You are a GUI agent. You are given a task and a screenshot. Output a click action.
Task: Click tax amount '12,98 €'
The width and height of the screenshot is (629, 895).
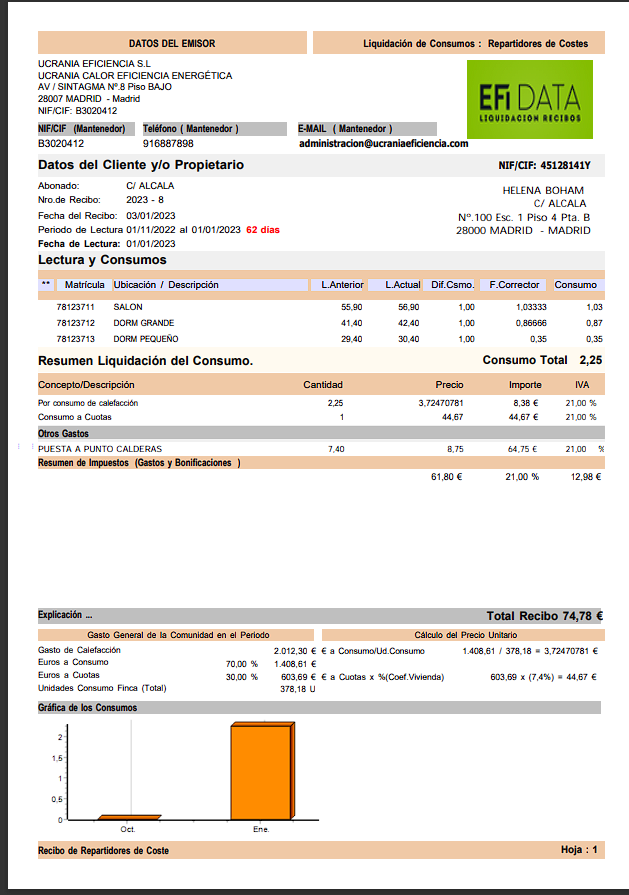[586, 477]
